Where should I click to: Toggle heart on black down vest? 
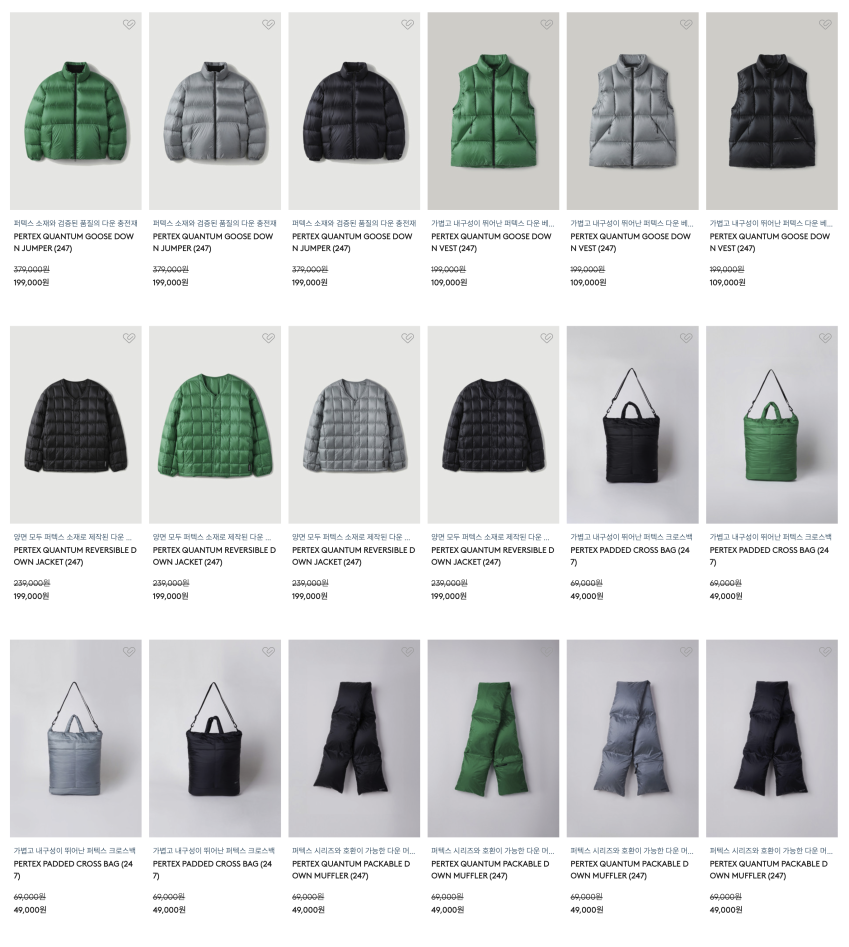(825, 25)
